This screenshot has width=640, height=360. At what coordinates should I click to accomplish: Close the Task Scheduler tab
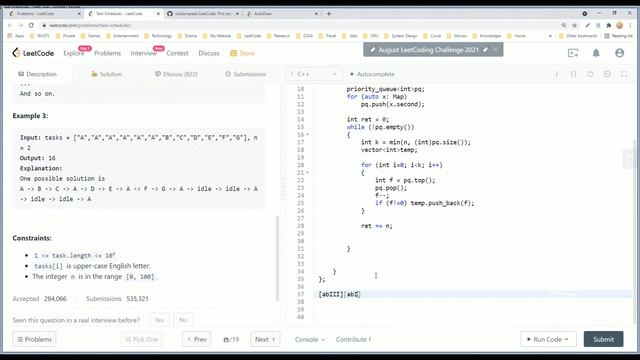pyautogui.click(x=158, y=13)
